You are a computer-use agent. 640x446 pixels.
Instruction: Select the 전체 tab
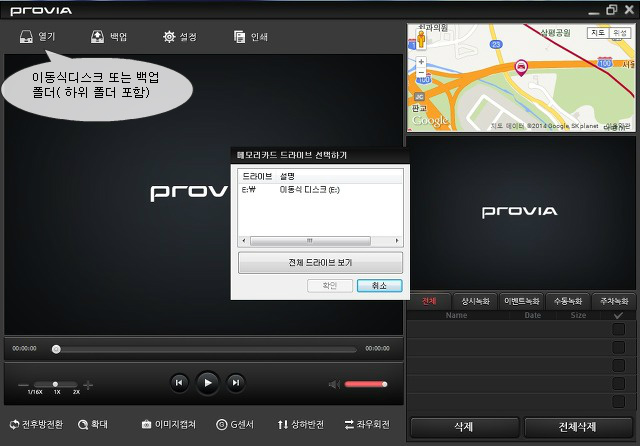point(429,302)
